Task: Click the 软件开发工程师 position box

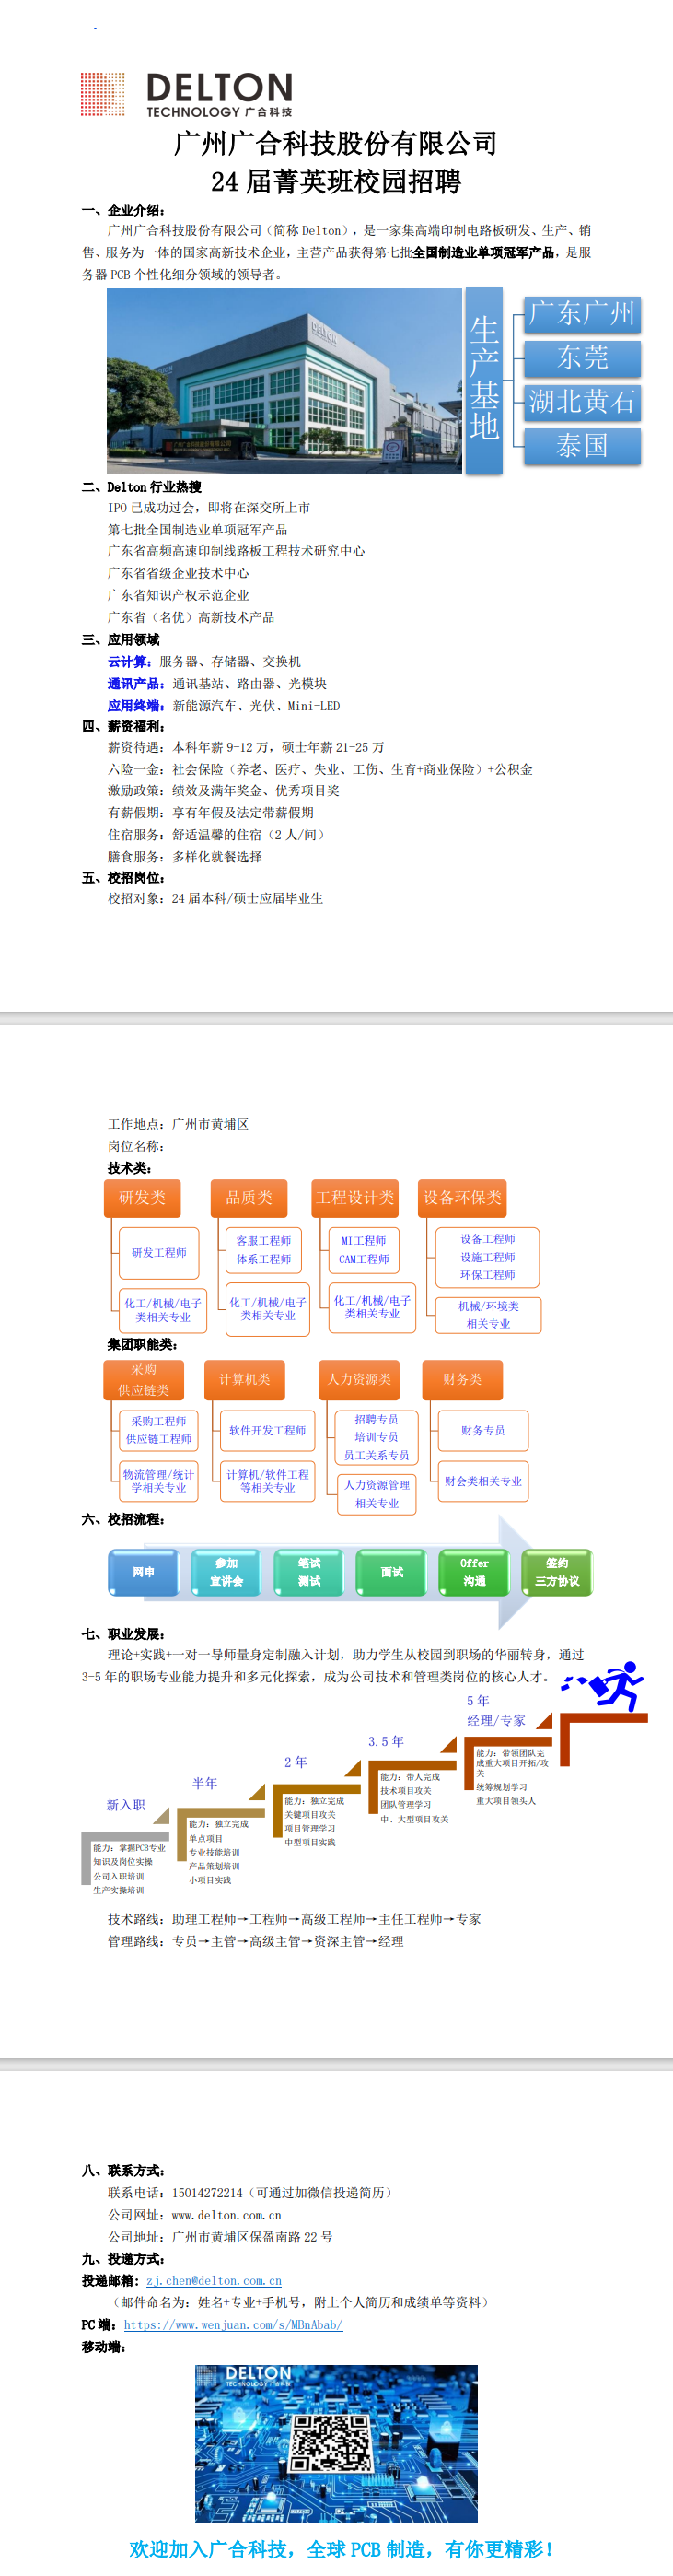Action: coord(267,1430)
